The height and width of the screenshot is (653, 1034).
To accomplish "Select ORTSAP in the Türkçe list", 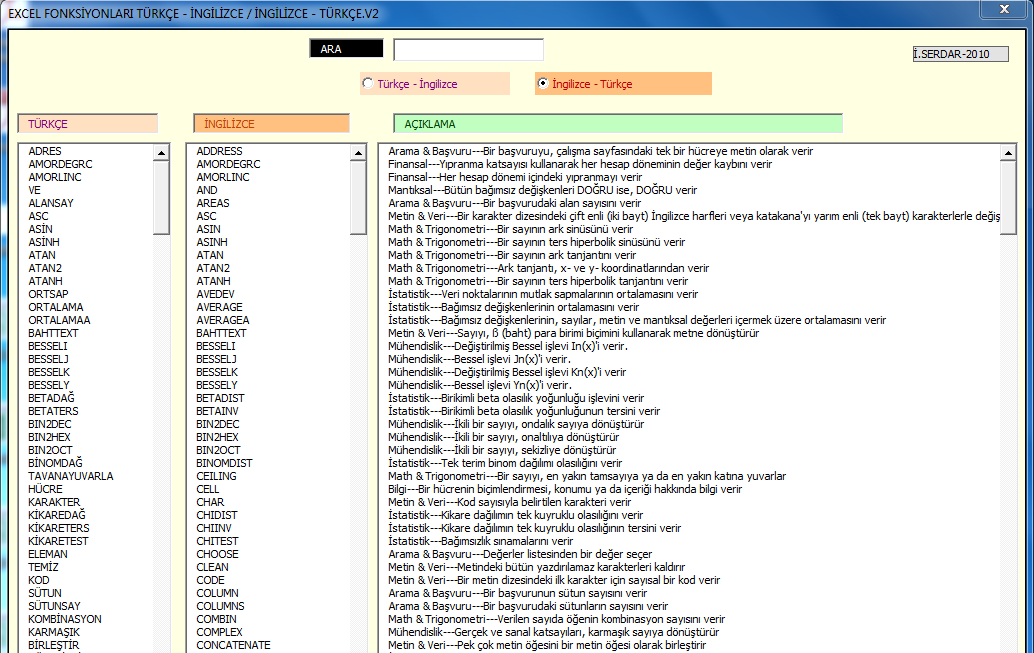I will pos(48,294).
